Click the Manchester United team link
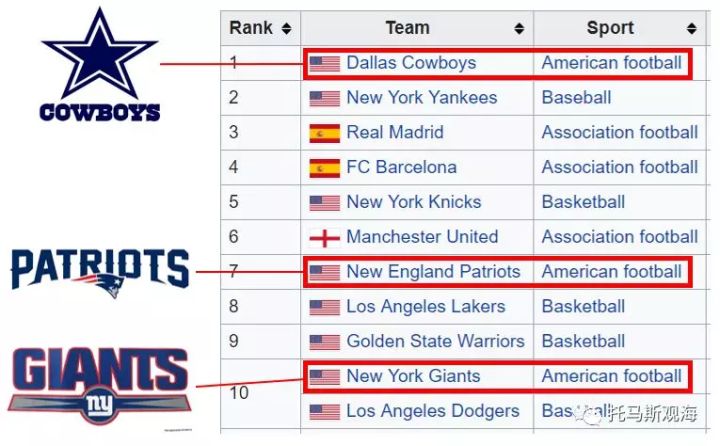 coord(421,237)
